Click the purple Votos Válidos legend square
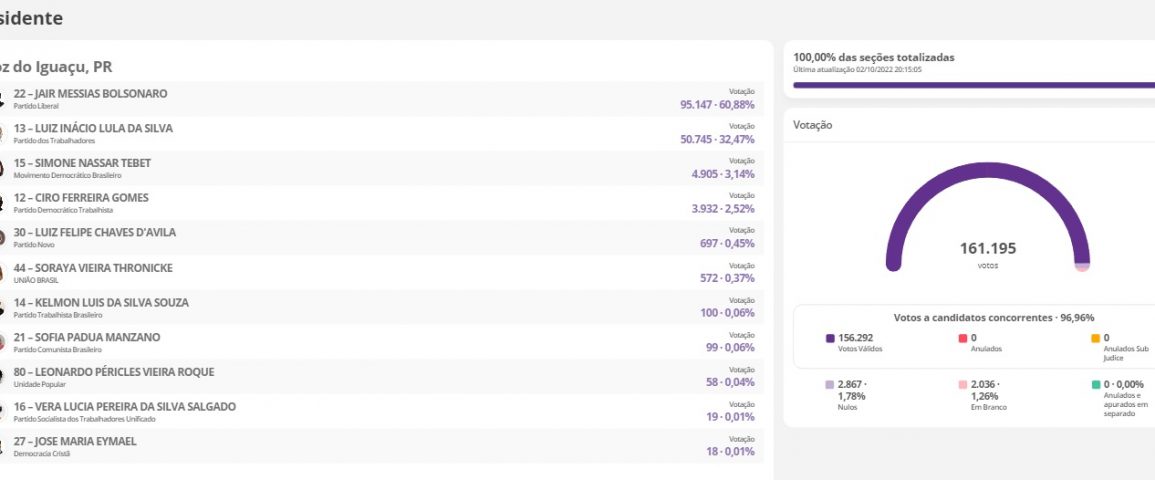 pos(830,339)
